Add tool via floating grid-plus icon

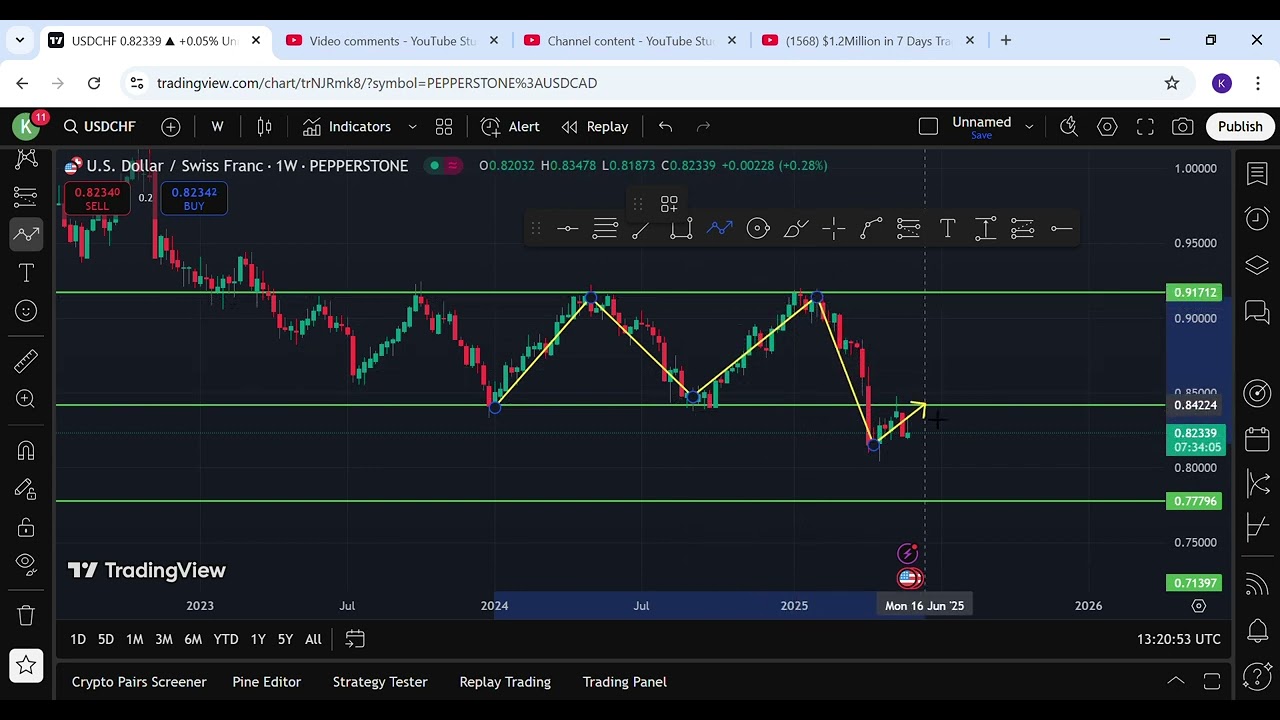(669, 204)
